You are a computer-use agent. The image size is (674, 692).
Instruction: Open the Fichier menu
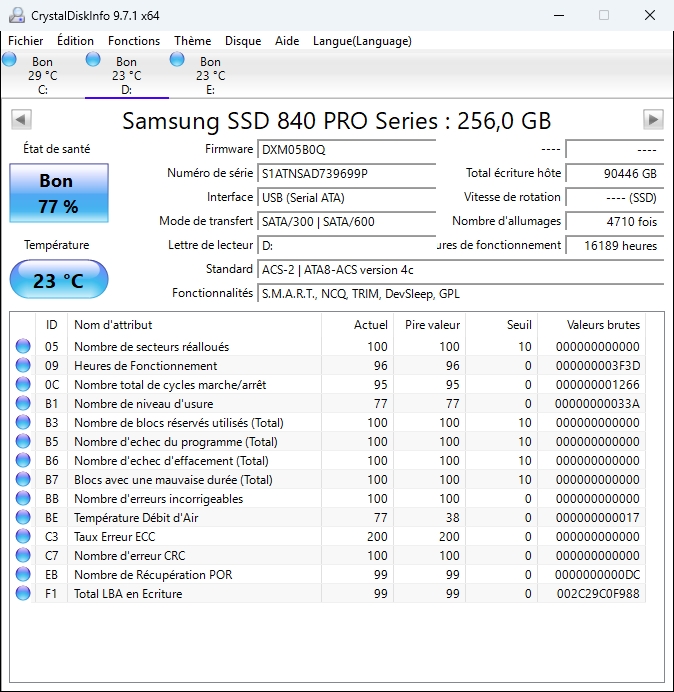pyautogui.click(x=26, y=41)
